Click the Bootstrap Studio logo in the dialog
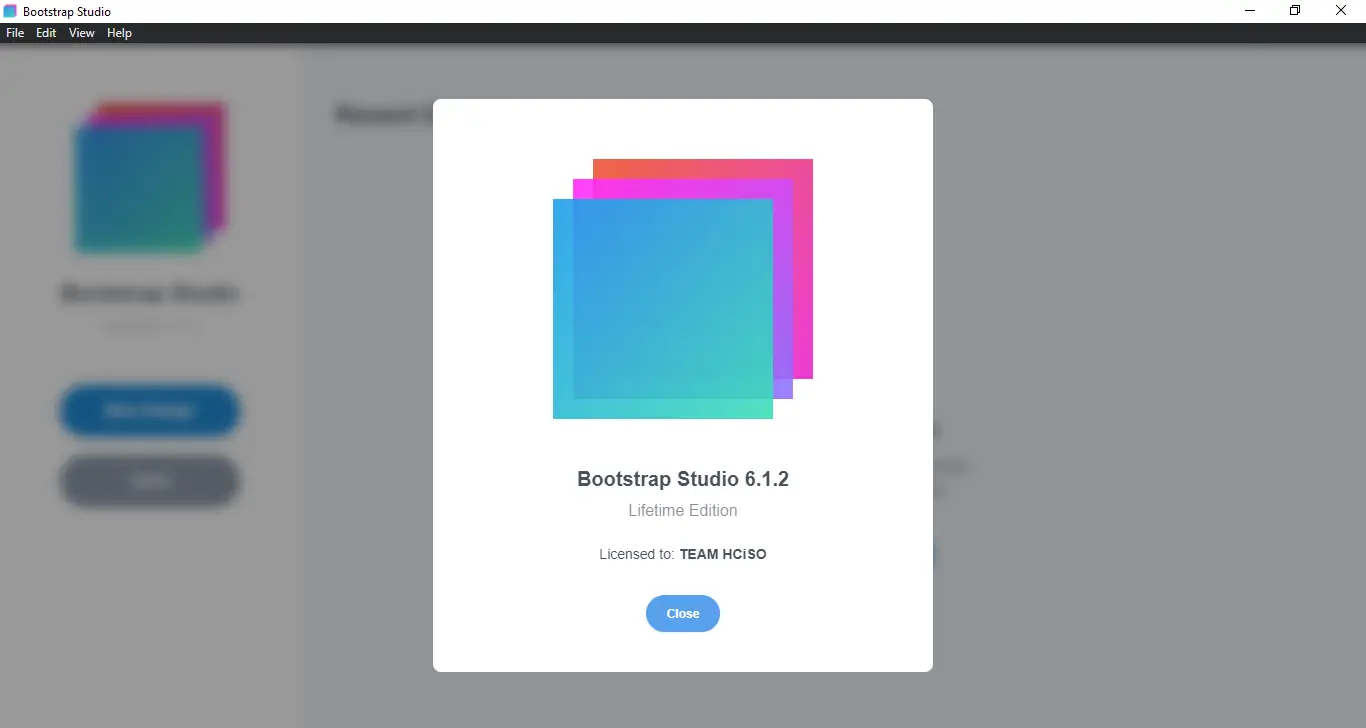 click(x=683, y=289)
